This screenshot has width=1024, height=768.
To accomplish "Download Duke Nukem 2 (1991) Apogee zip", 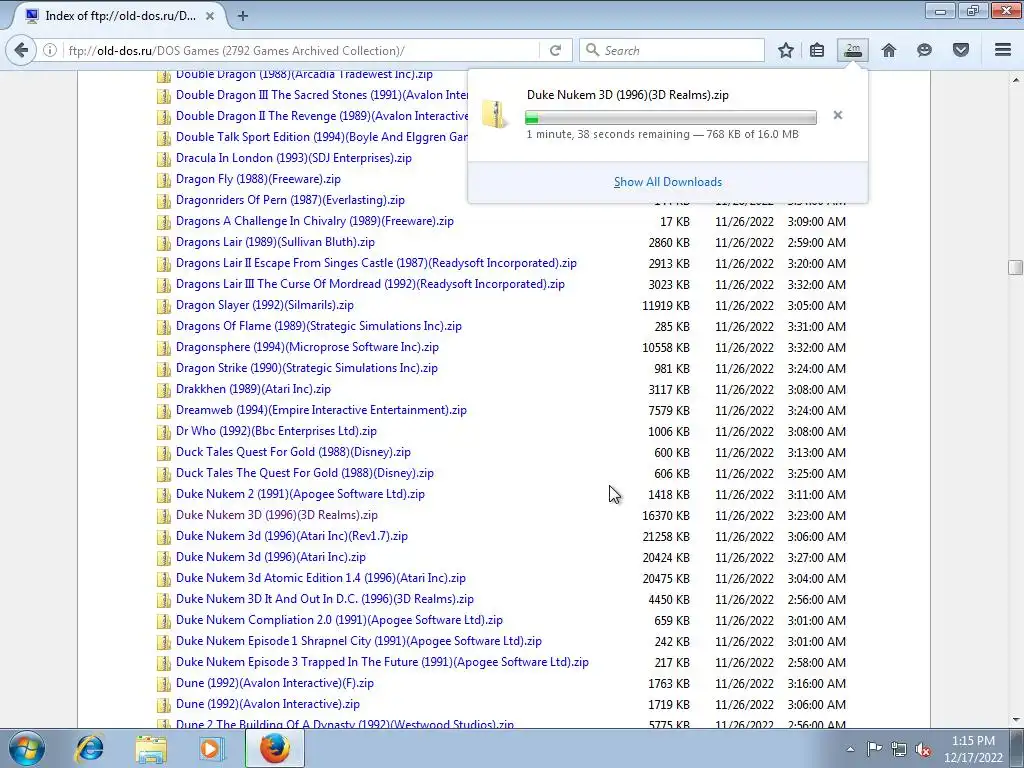I will [x=300, y=494].
